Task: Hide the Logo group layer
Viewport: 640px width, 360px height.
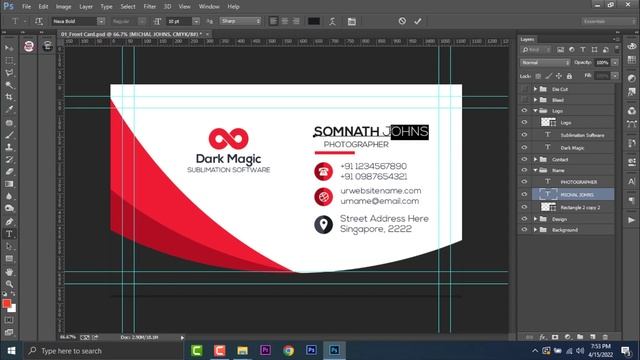Action: (524, 111)
